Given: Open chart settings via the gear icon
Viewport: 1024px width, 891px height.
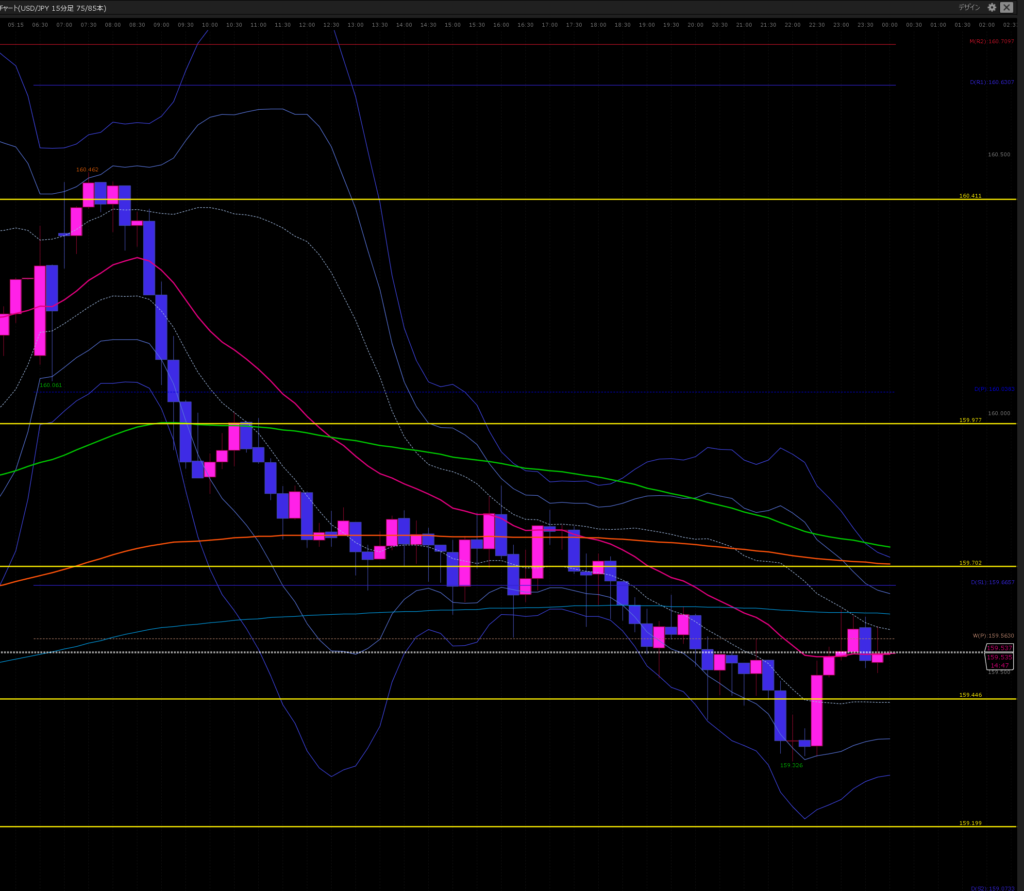Looking at the screenshot, I should (992, 6).
